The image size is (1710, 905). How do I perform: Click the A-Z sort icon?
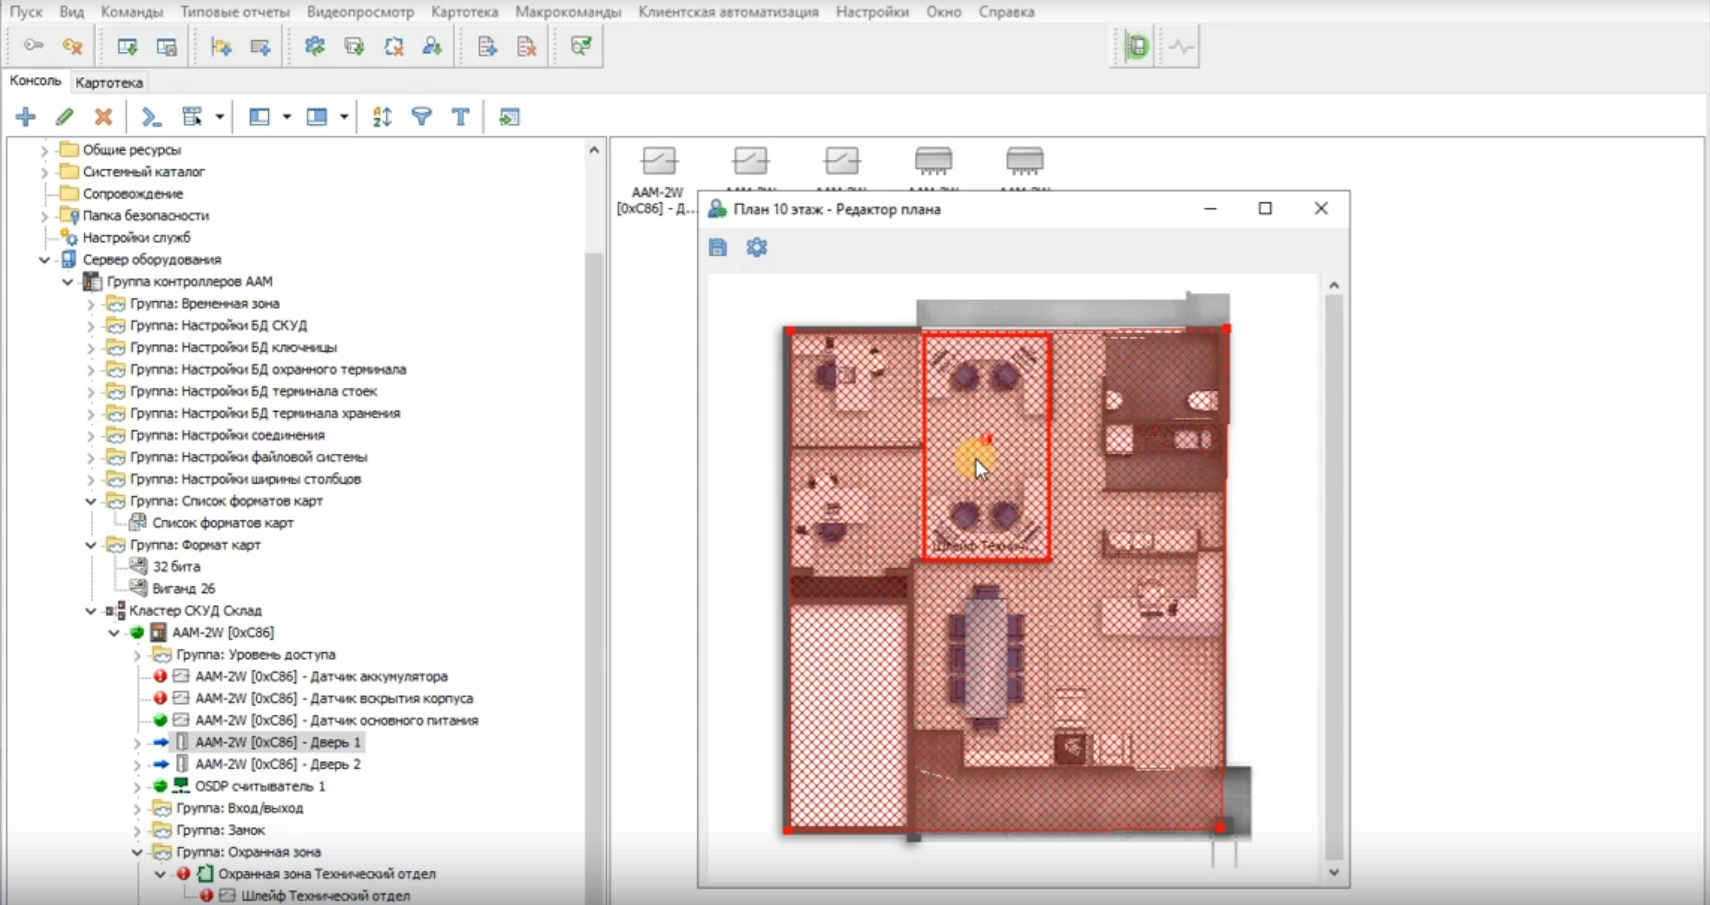[382, 117]
